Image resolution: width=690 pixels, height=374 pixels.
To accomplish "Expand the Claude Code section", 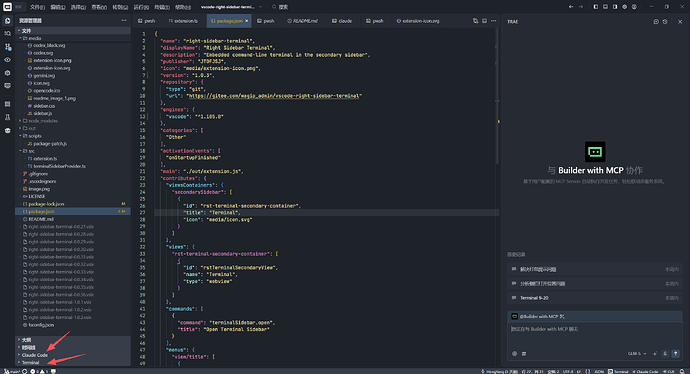I will (74, 355).
